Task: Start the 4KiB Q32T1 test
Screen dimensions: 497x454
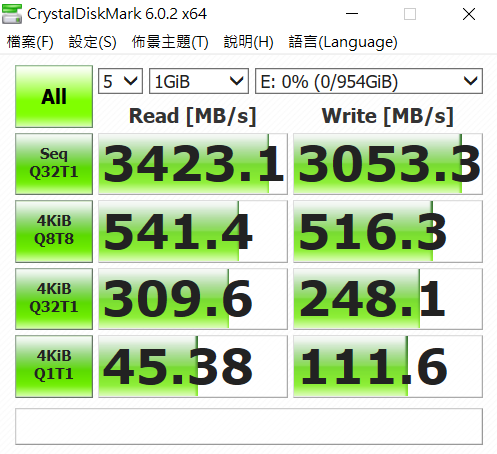Action: pos(54,299)
